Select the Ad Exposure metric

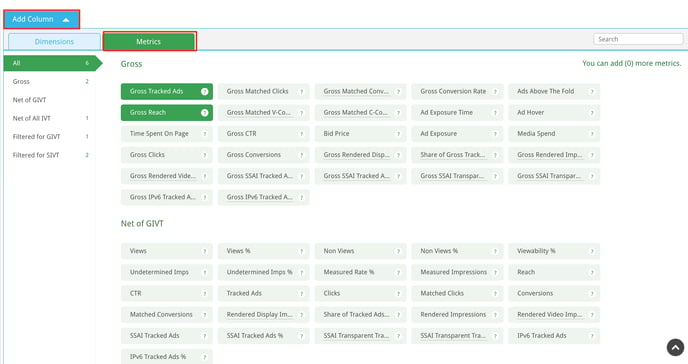coord(457,134)
